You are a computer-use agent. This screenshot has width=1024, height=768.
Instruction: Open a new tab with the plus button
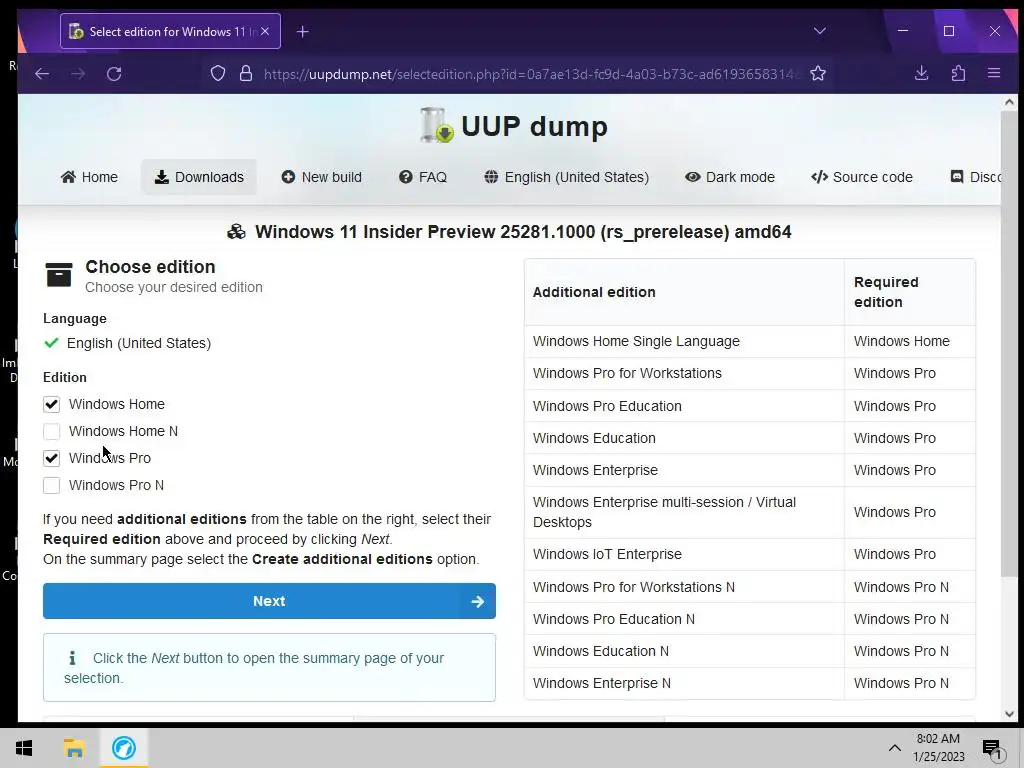[x=302, y=31]
